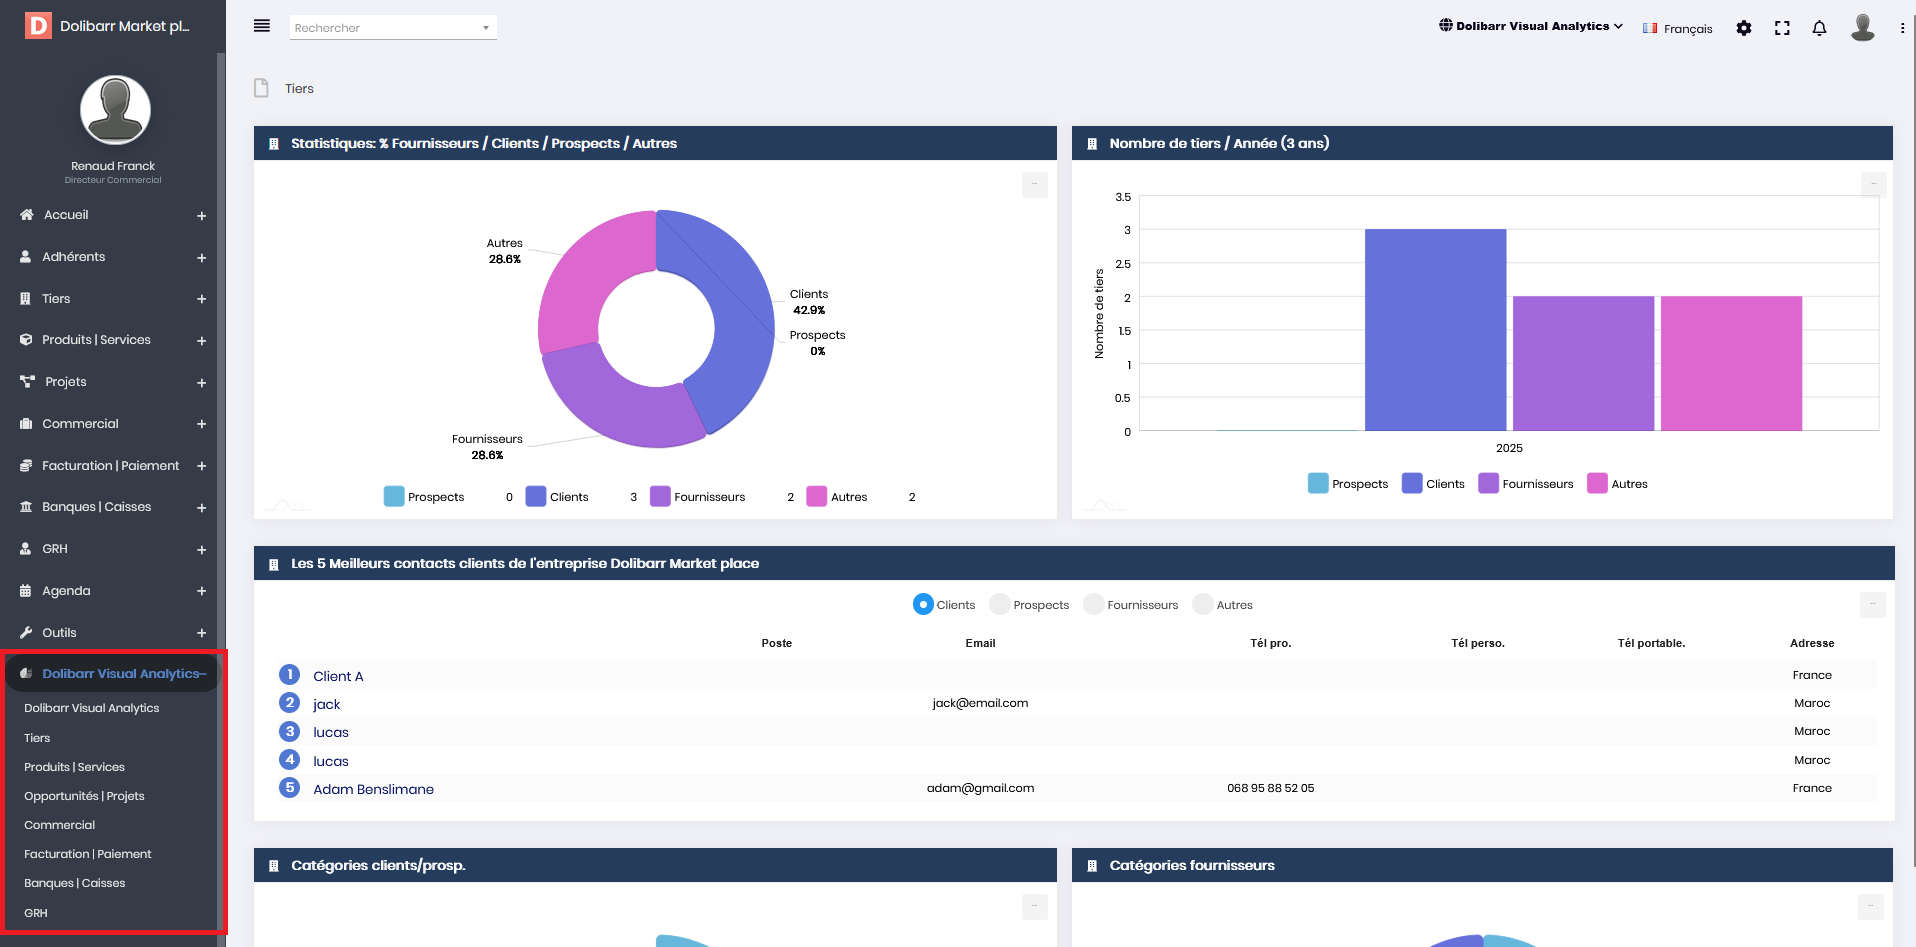
Task: Expand the Facturation | Paiement menu
Action: click(112, 466)
